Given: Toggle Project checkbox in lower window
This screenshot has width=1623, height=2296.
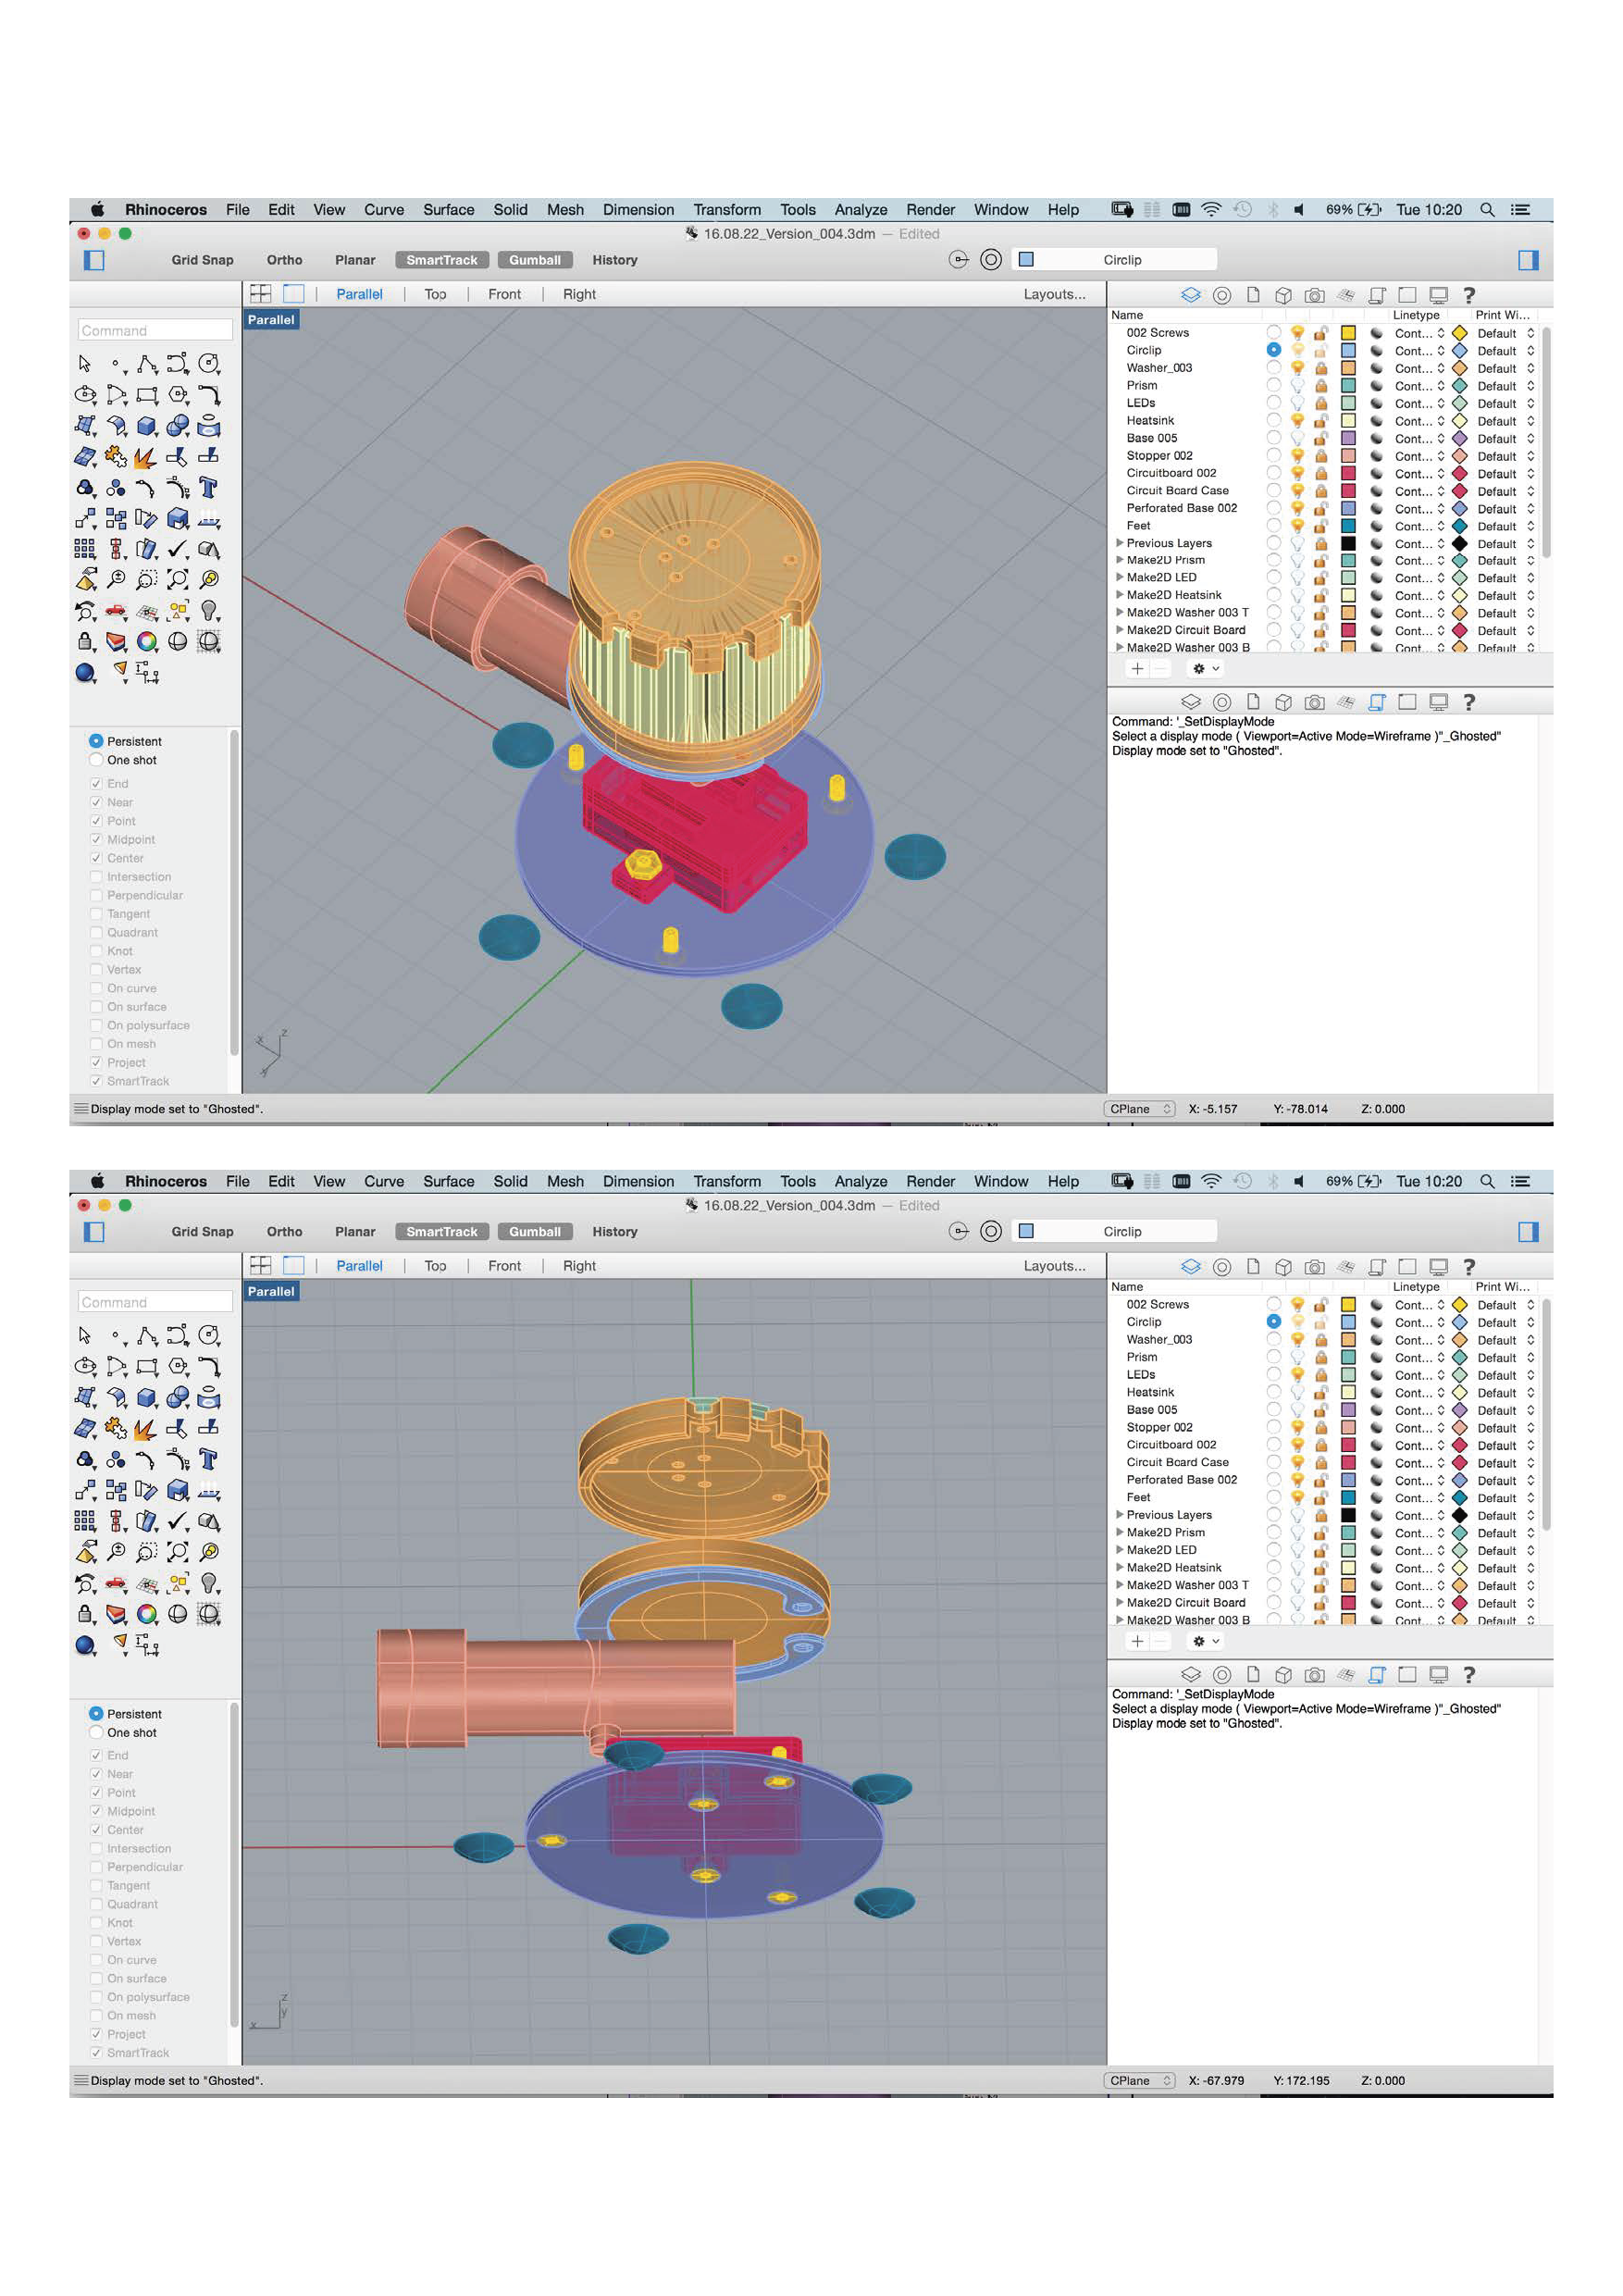Looking at the screenshot, I should [96, 2034].
